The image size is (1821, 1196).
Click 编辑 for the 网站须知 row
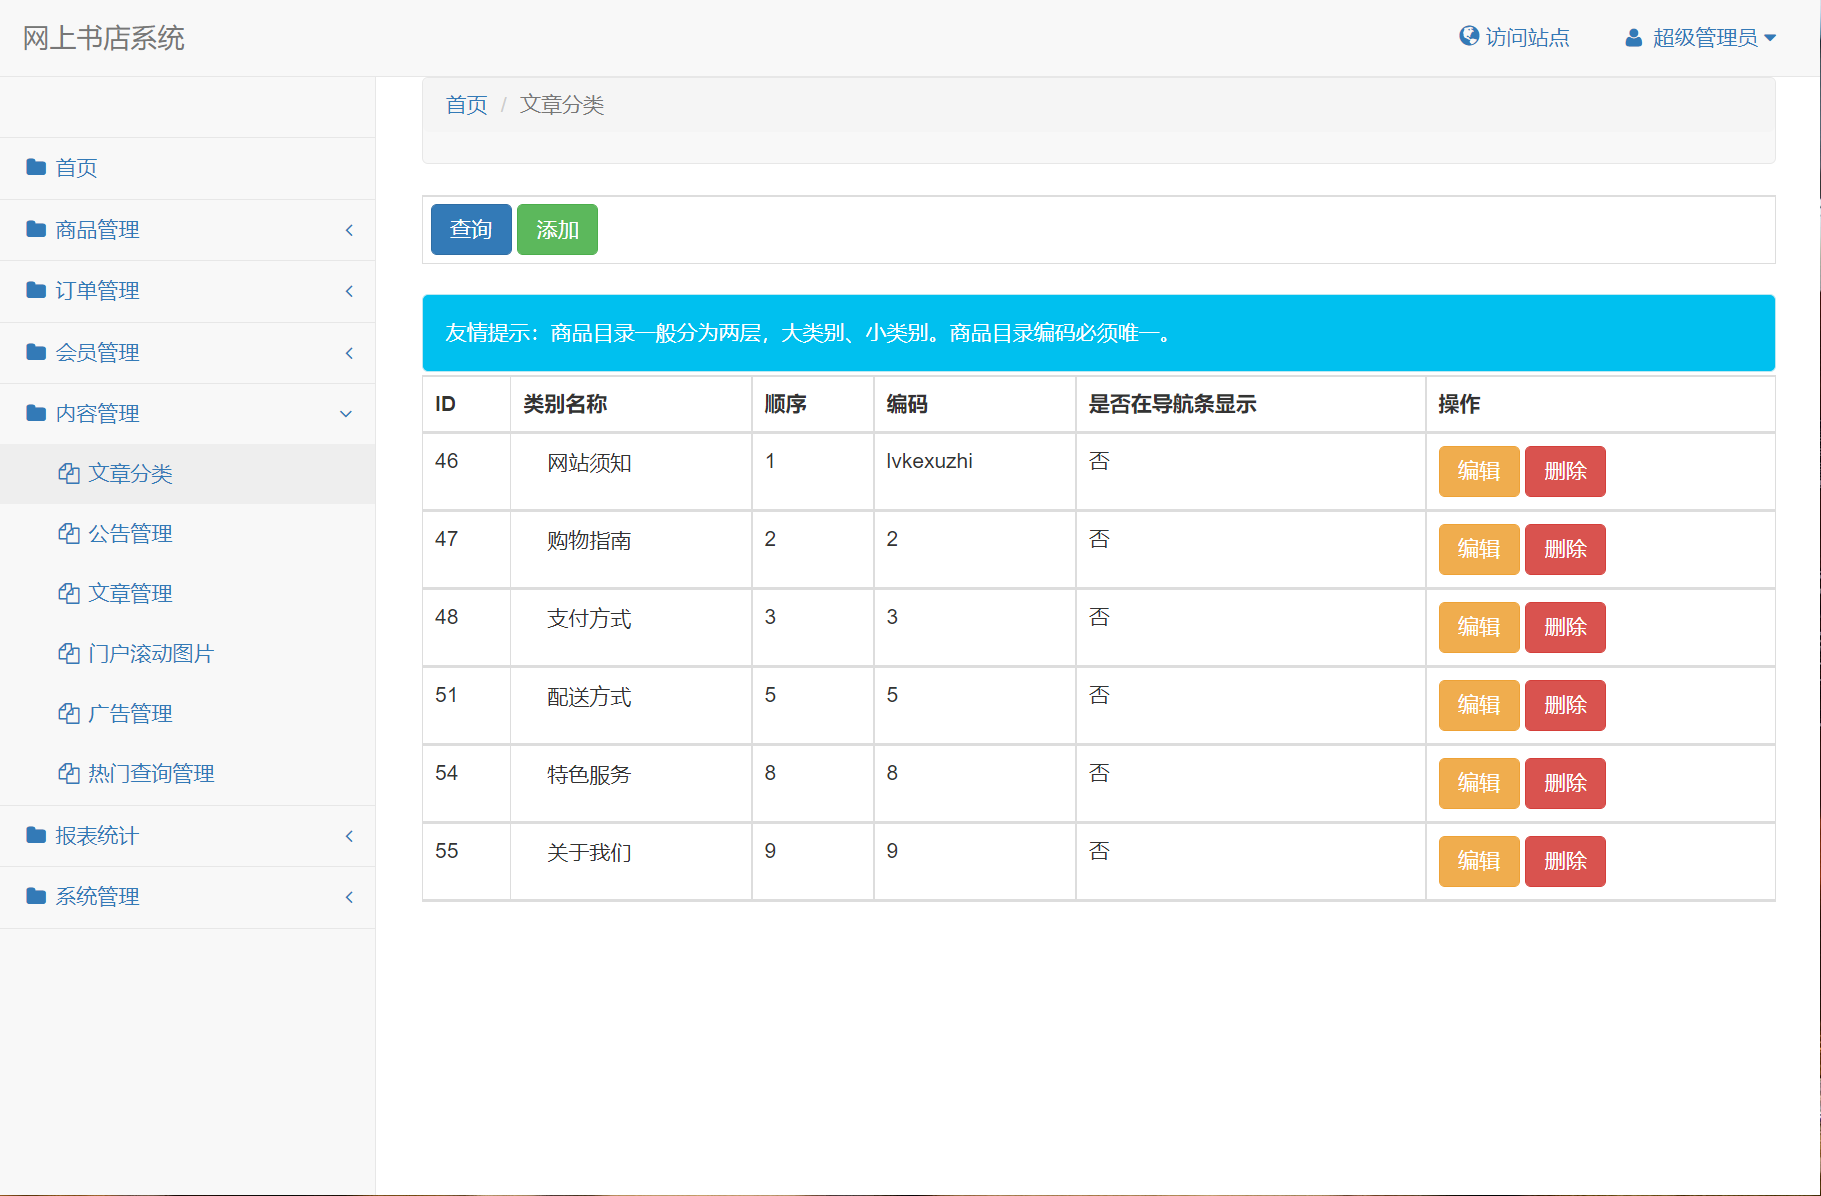[1478, 471]
